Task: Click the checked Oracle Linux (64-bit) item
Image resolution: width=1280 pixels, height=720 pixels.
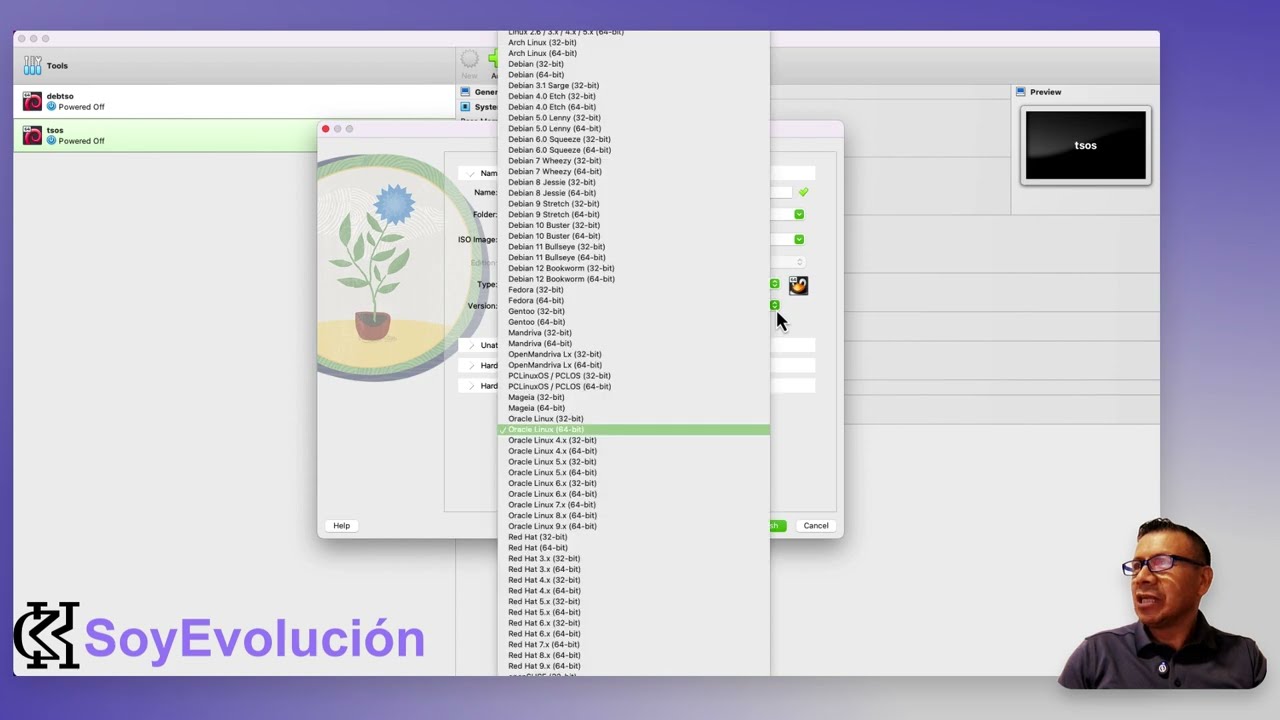Action: pyautogui.click(x=634, y=430)
